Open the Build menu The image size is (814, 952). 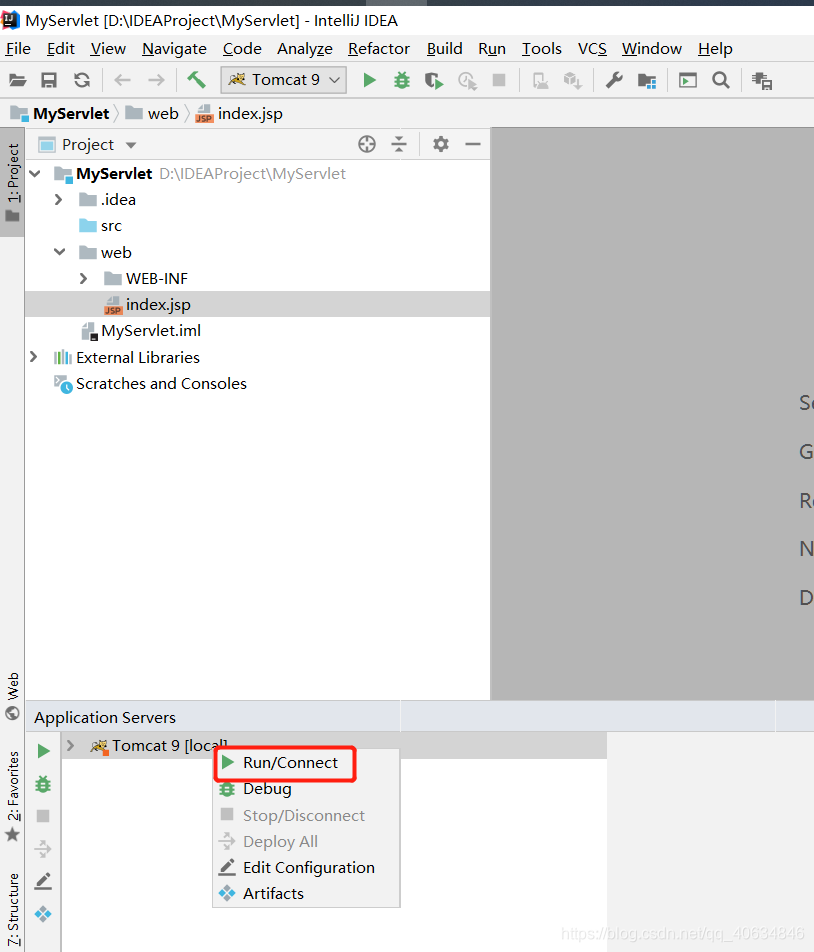tap(444, 49)
